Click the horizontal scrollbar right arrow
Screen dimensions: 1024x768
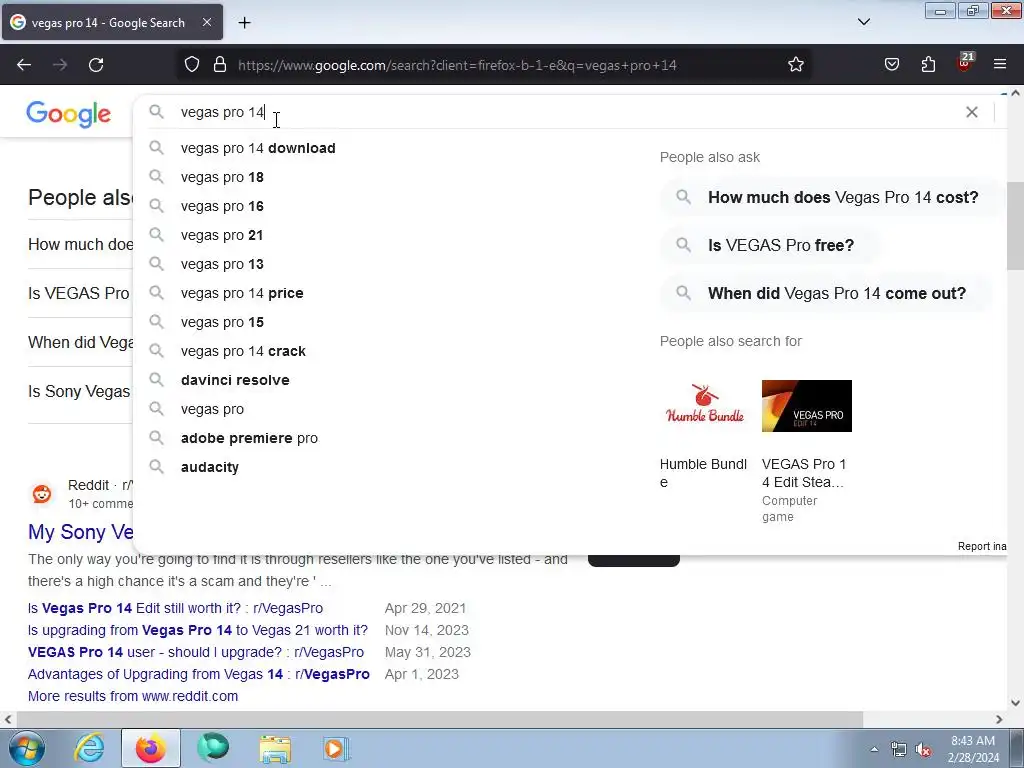point(999,719)
